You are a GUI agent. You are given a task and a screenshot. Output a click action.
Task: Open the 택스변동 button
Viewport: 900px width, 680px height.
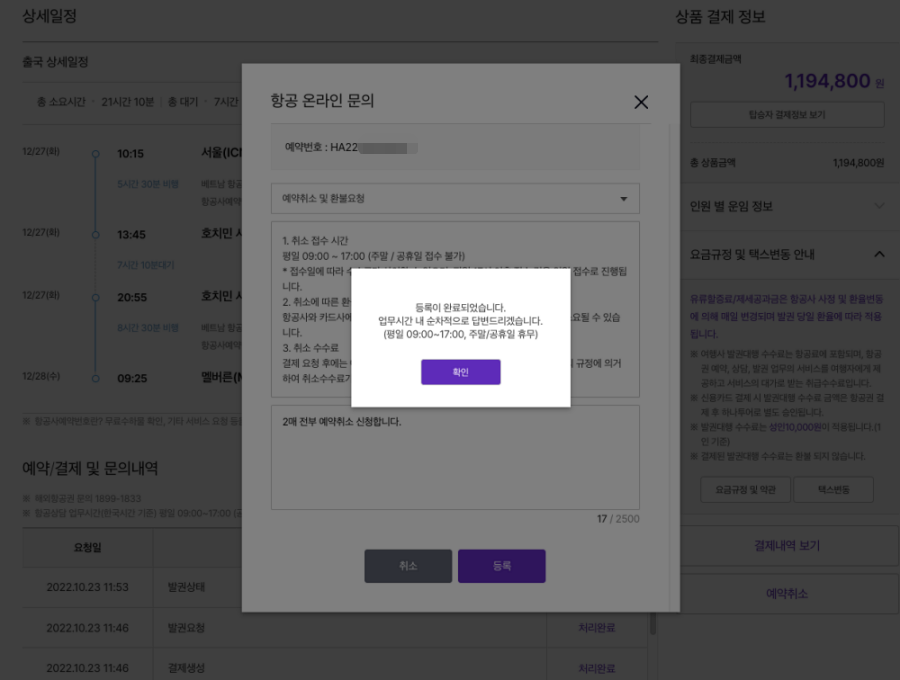point(833,489)
